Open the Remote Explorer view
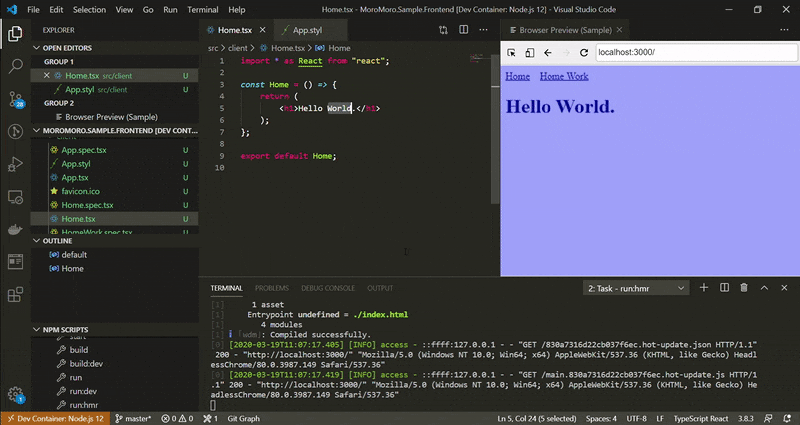This screenshot has width=800, height=425. tap(15, 197)
